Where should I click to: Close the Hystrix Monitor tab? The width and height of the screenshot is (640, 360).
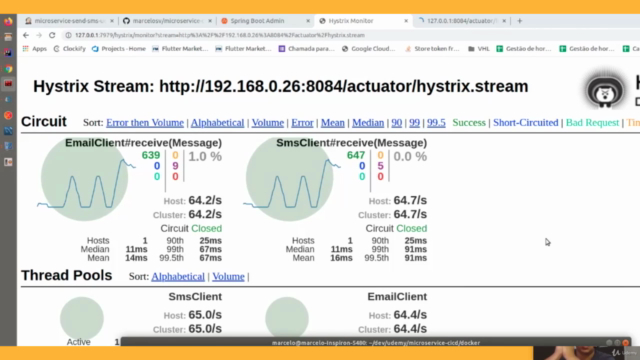406,21
